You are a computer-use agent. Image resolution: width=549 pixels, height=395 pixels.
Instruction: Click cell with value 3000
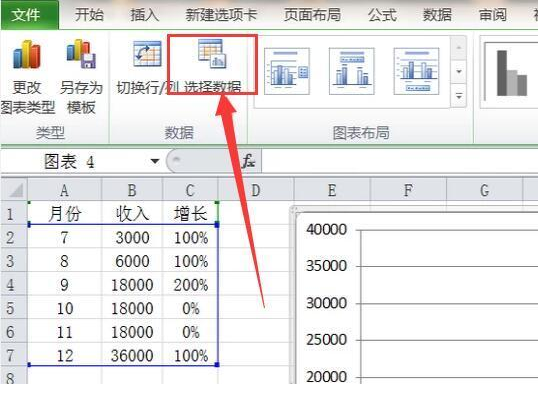132,237
